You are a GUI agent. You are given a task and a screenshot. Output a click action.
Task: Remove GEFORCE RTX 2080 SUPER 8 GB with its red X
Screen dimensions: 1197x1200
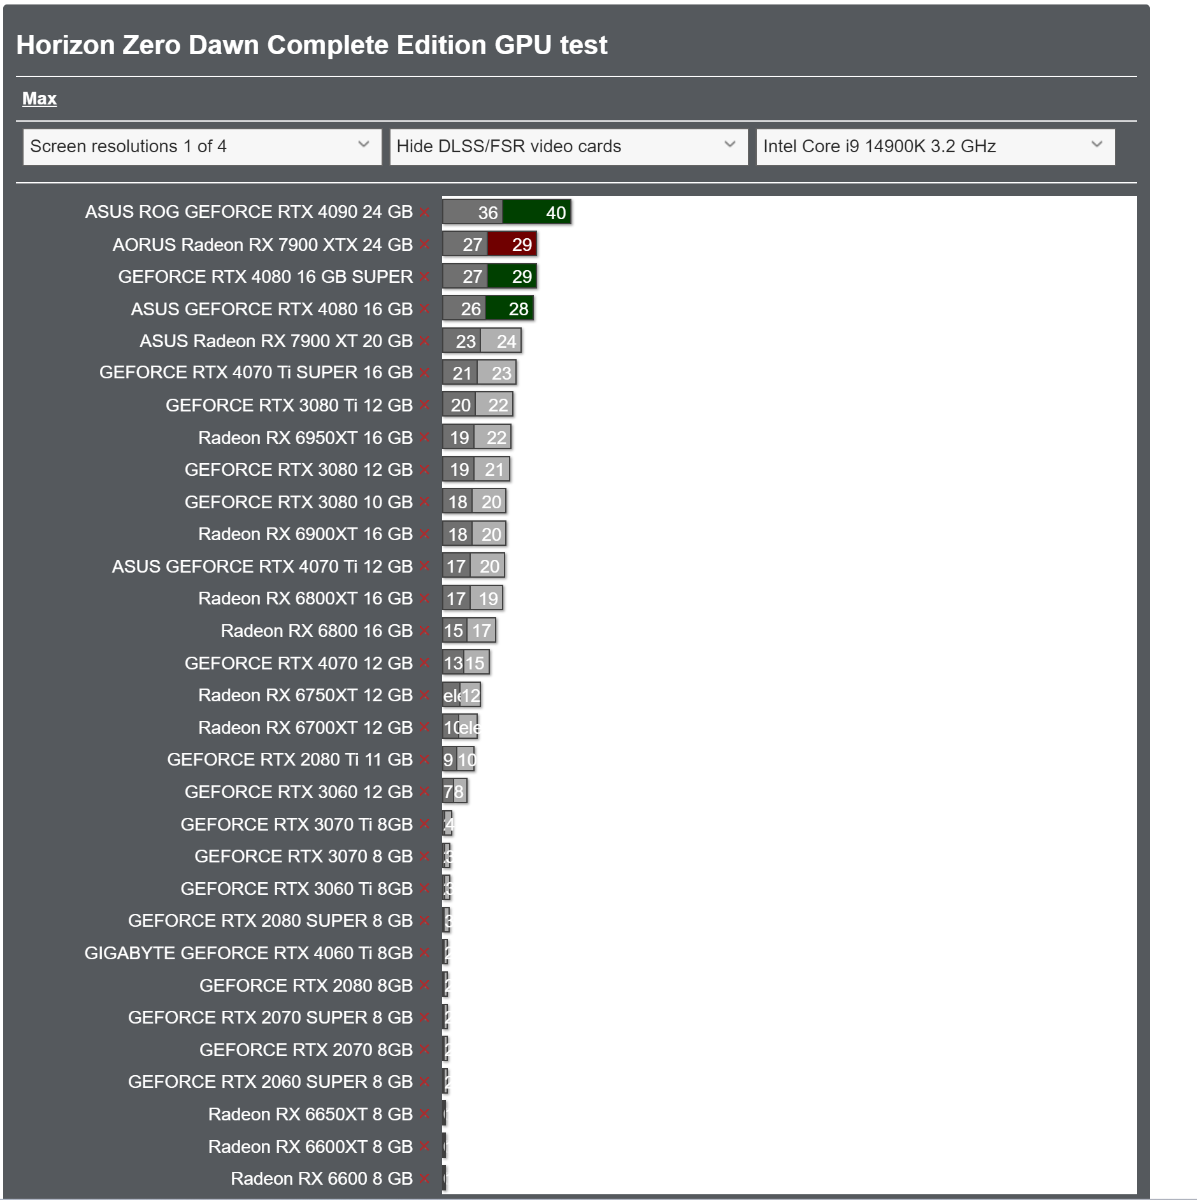tap(425, 921)
